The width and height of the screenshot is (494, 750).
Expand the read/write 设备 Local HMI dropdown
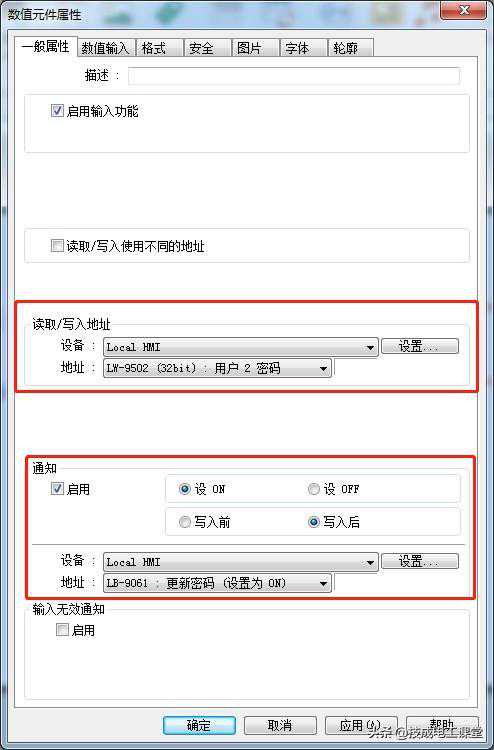pyautogui.click(x=241, y=347)
